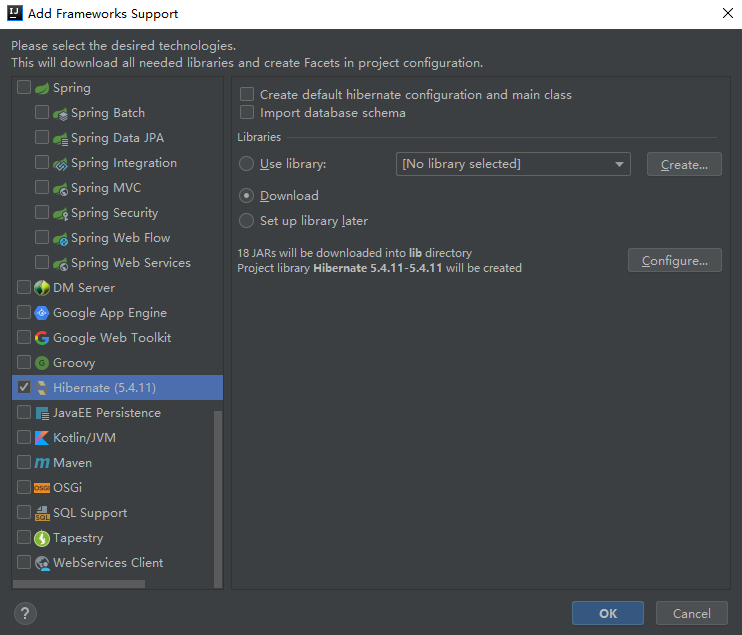
Task: Tick the Google Web Toolkit checkbox
Action: click(24, 337)
